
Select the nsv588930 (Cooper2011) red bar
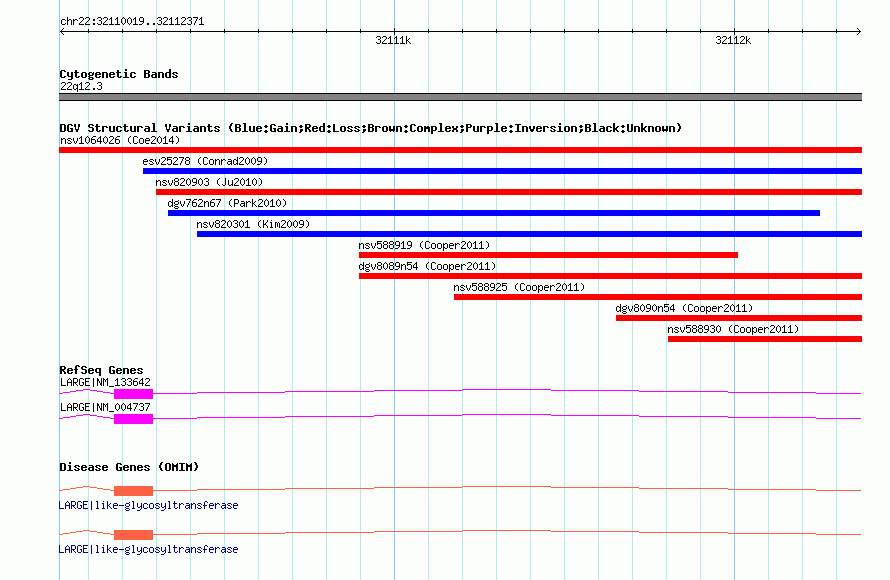click(765, 339)
